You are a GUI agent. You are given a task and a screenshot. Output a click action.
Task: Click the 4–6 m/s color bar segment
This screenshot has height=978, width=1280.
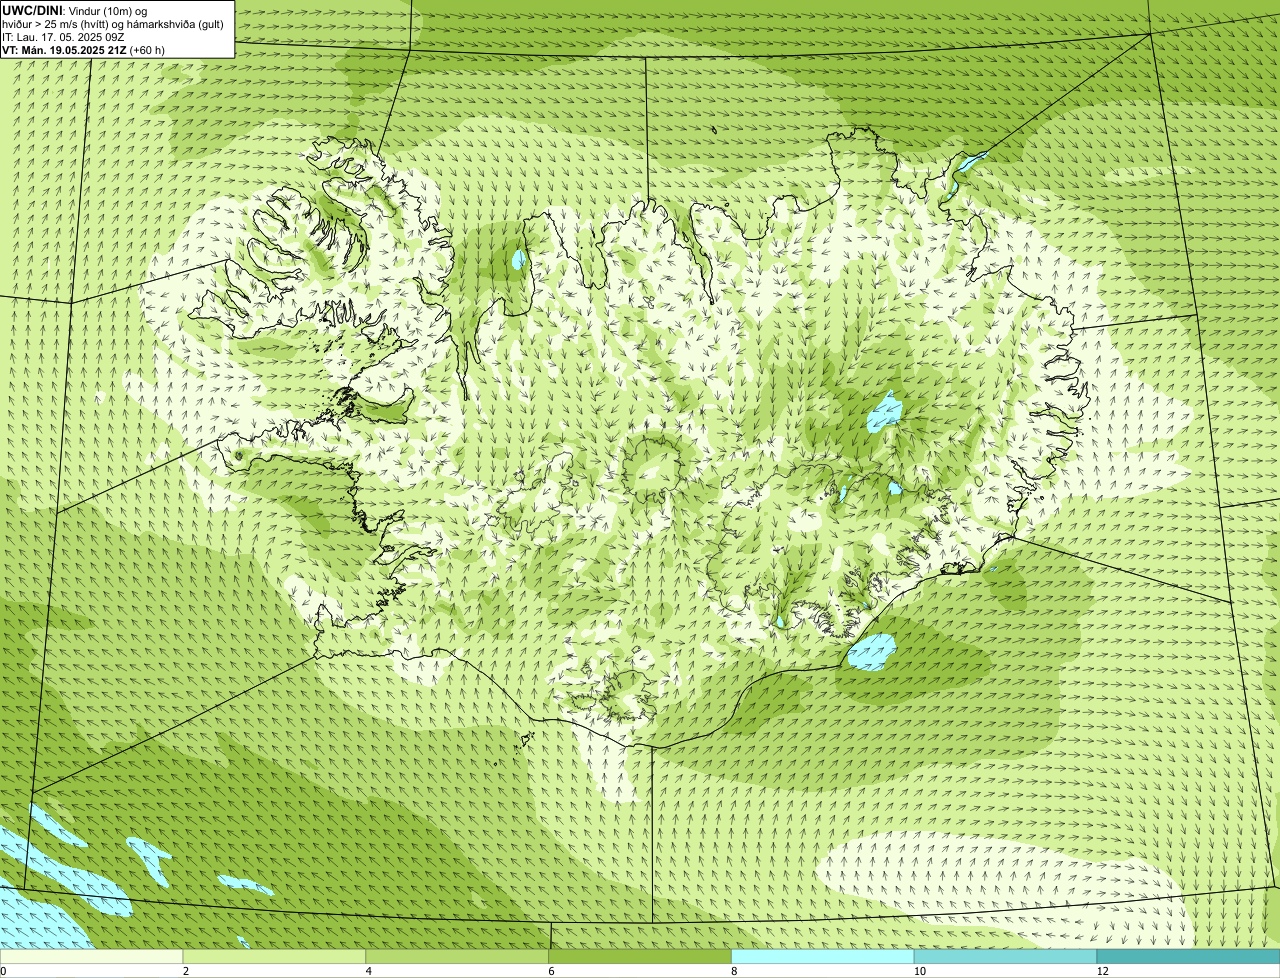(x=457, y=957)
